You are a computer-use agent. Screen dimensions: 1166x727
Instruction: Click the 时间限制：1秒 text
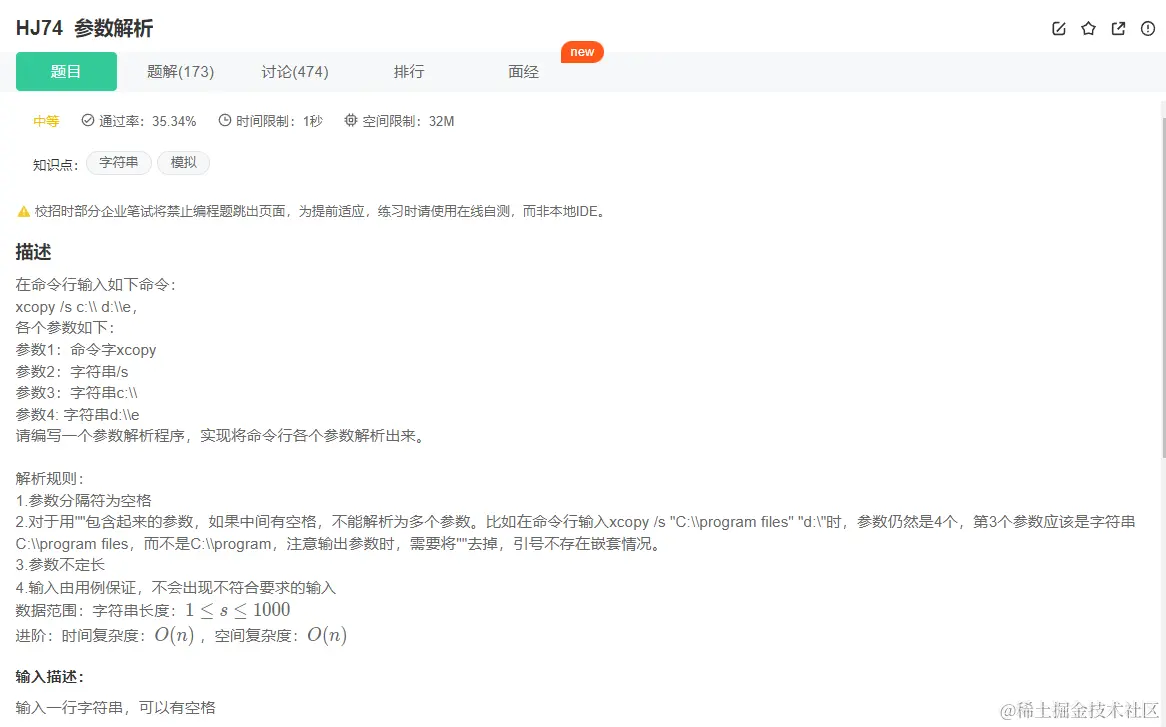(x=279, y=121)
